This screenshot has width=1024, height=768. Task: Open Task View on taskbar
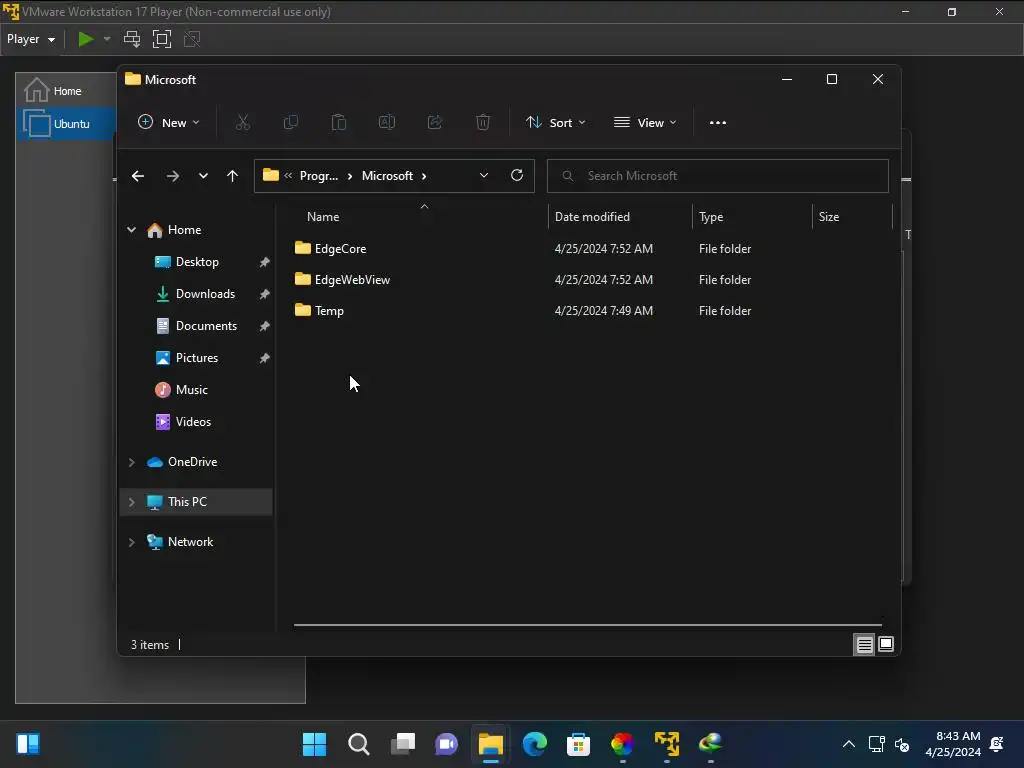tap(403, 744)
